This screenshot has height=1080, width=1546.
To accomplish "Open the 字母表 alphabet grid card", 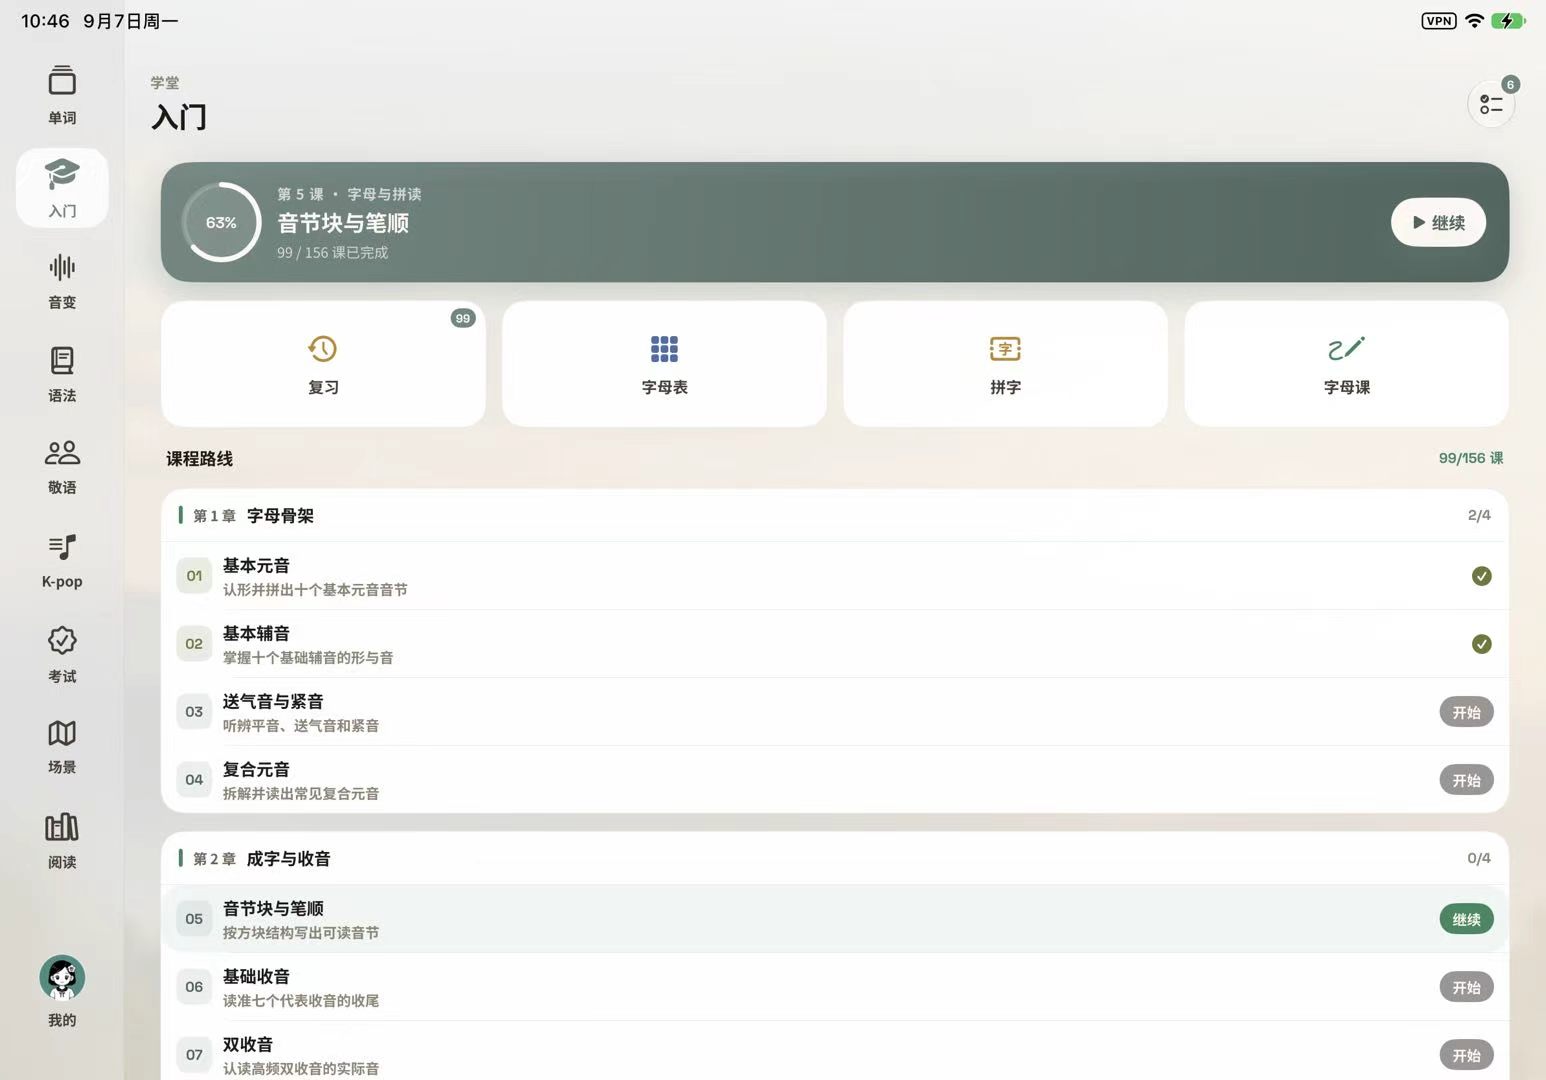I will coord(664,364).
